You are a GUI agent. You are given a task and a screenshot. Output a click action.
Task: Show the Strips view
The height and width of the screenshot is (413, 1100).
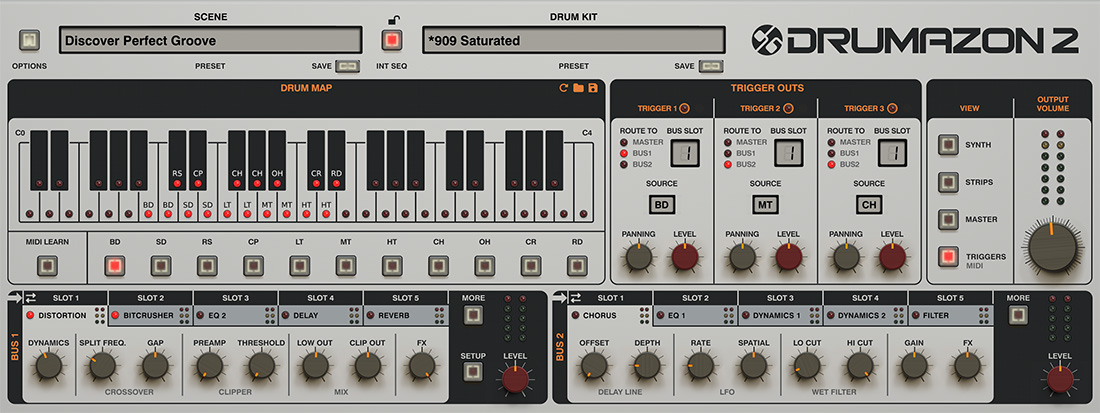tap(948, 182)
